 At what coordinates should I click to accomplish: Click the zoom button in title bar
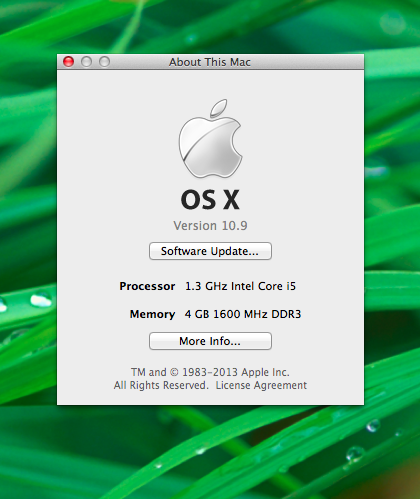pyautogui.click(x=105, y=62)
